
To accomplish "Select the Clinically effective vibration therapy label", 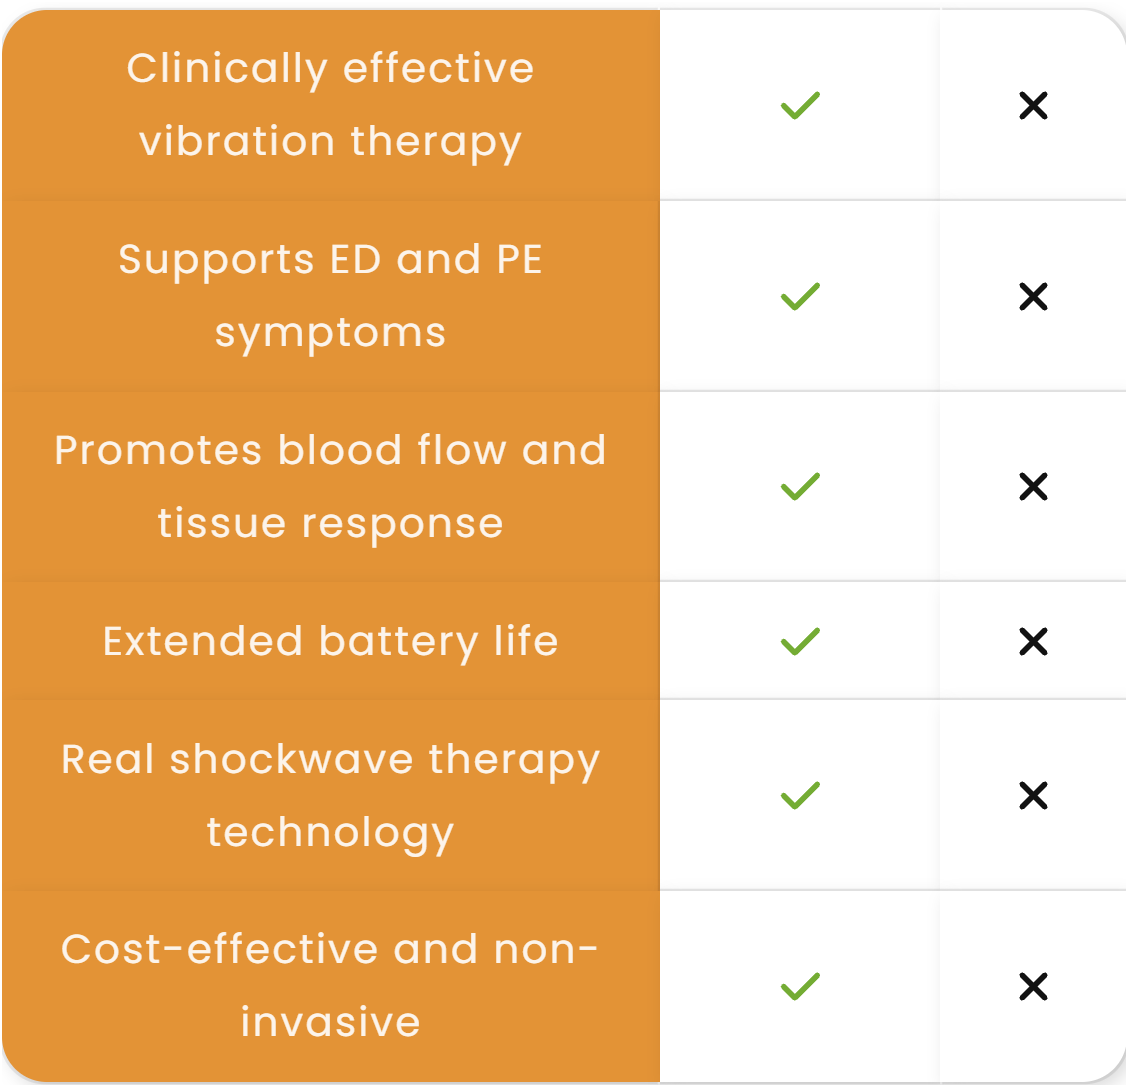I will tap(330, 104).
